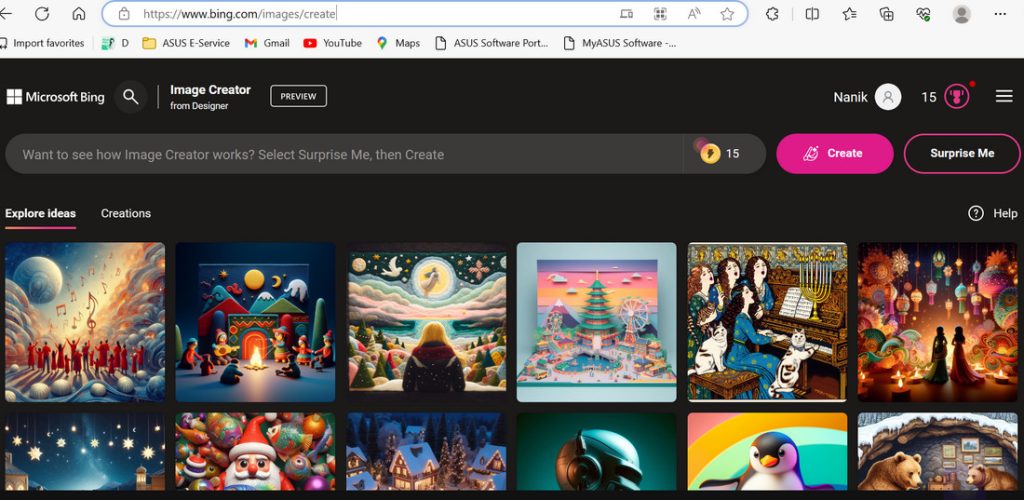This screenshot has width=1024, height=500.
Task: Open the musical notes choir thumbnail
Action: [85, 322]
